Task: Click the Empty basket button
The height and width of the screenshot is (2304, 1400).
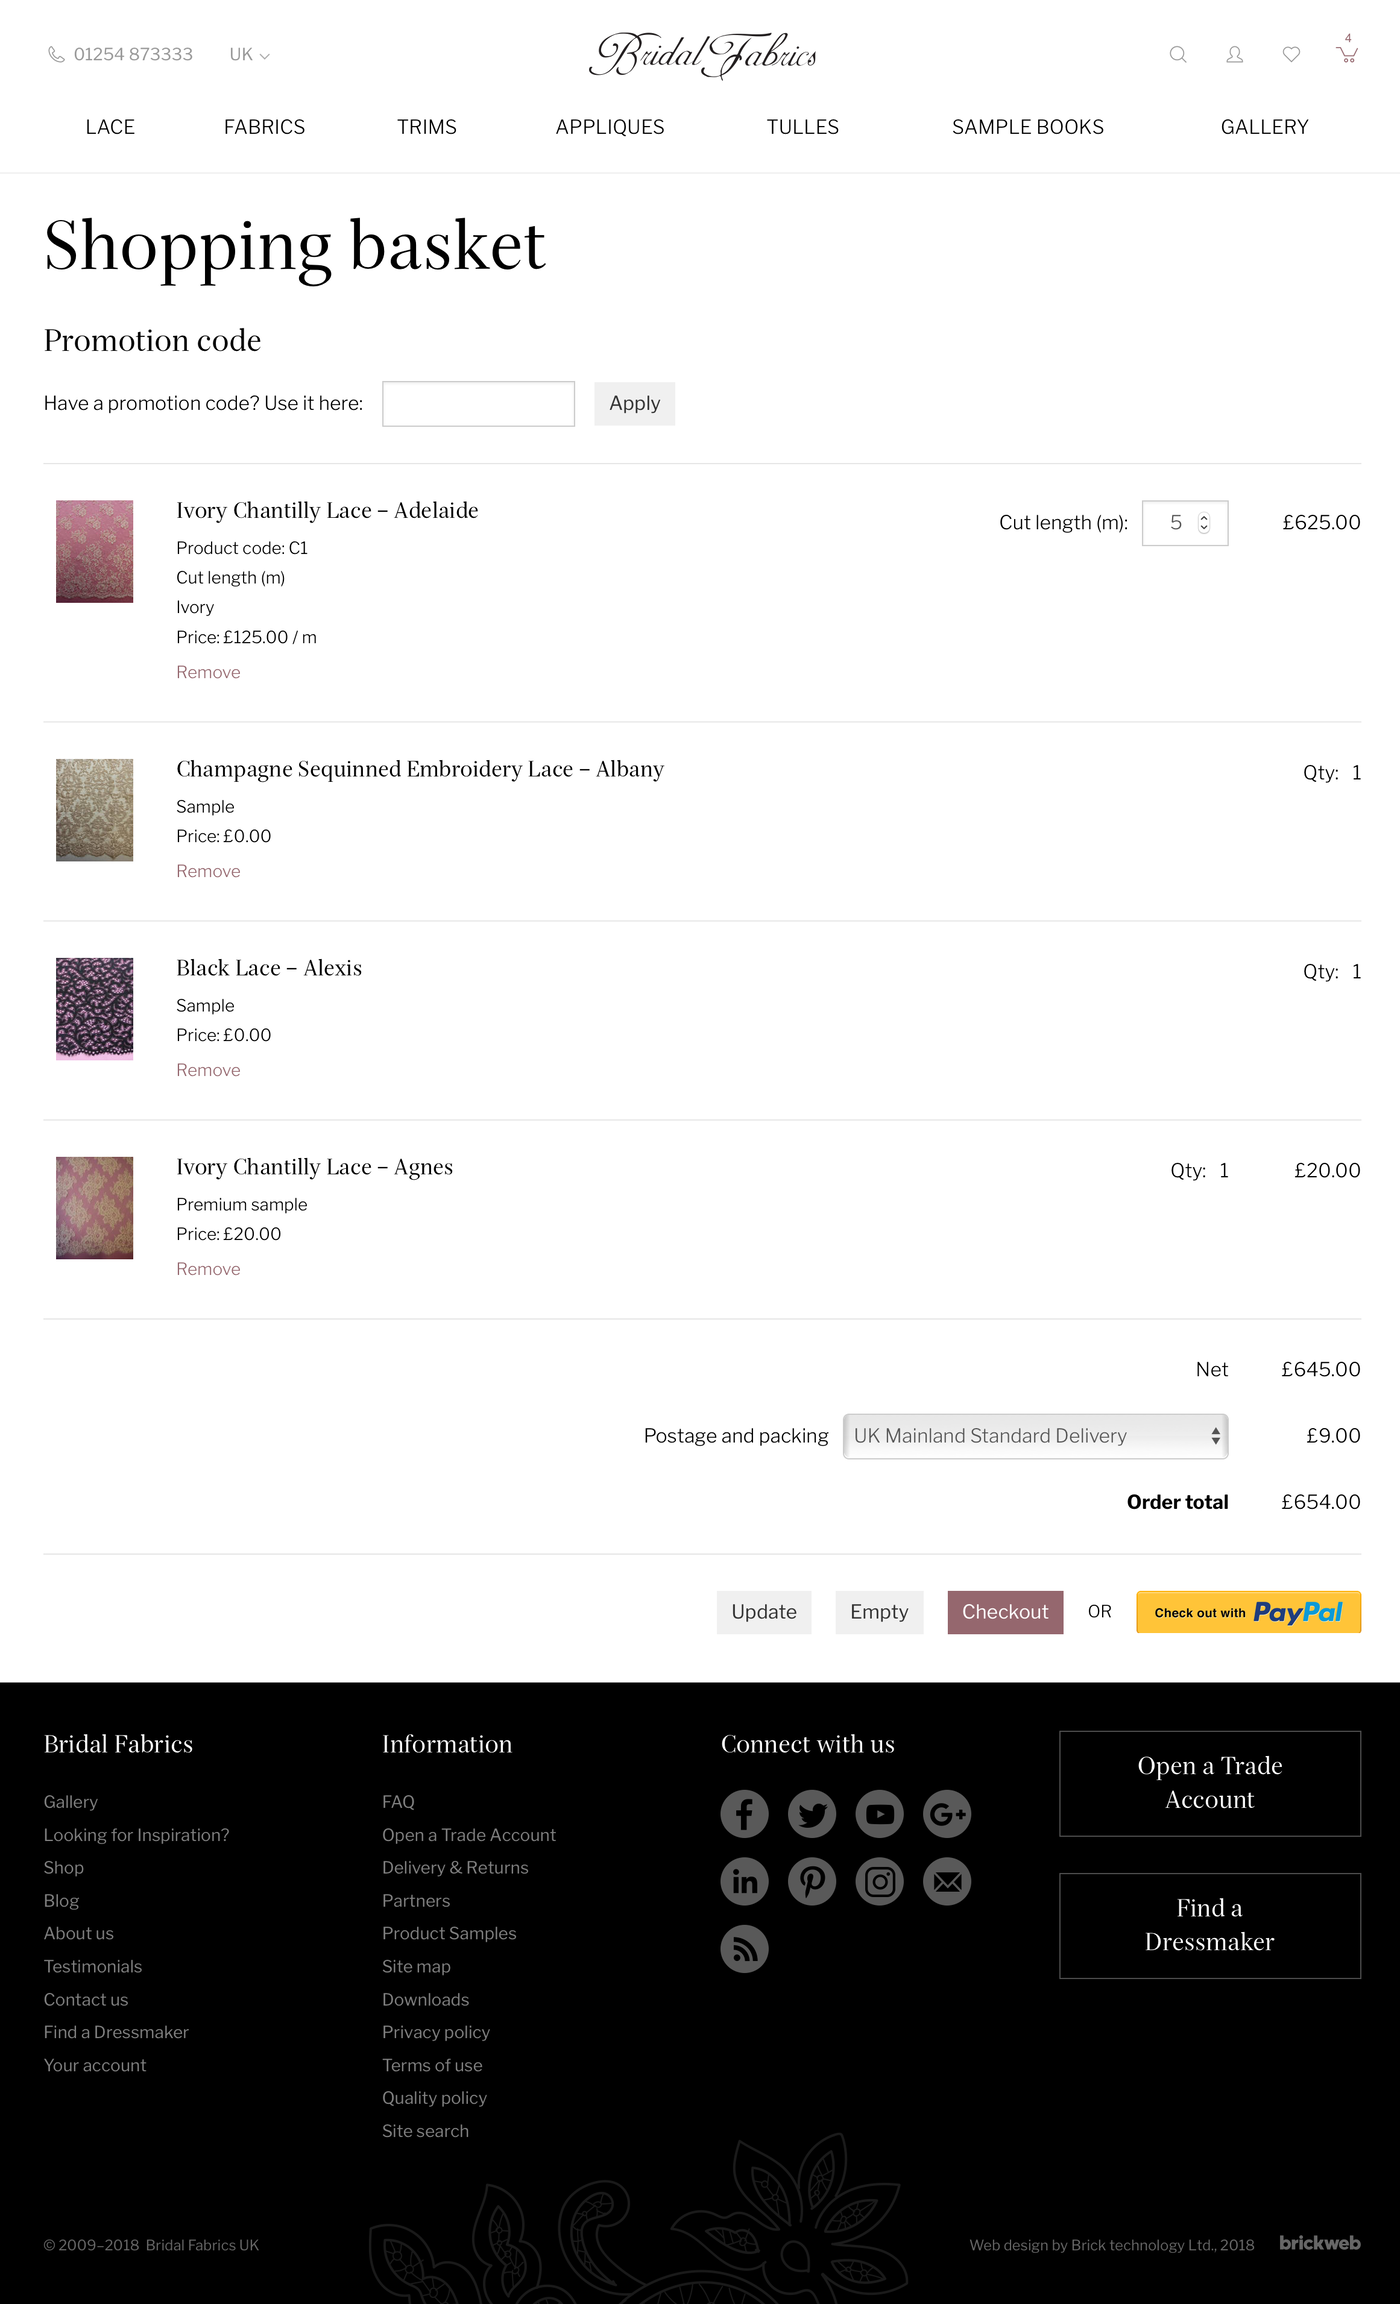Action: pos(879,1612)
